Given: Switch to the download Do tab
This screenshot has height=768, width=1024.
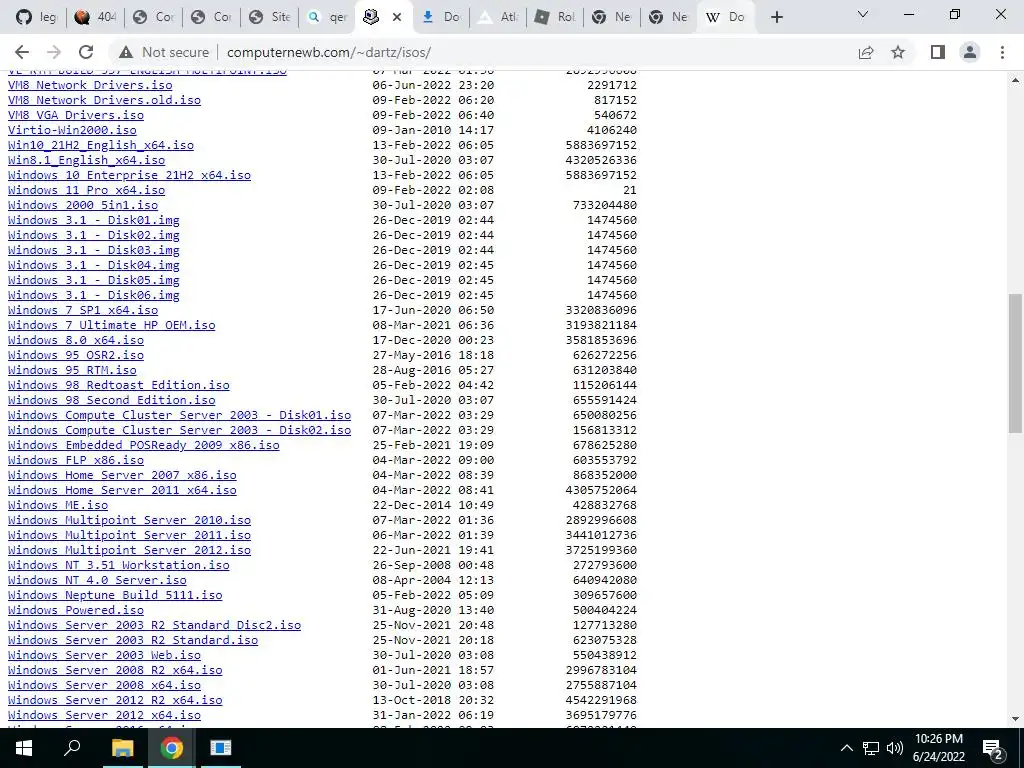Looking at the screenshot, I should tap(441, 17).
